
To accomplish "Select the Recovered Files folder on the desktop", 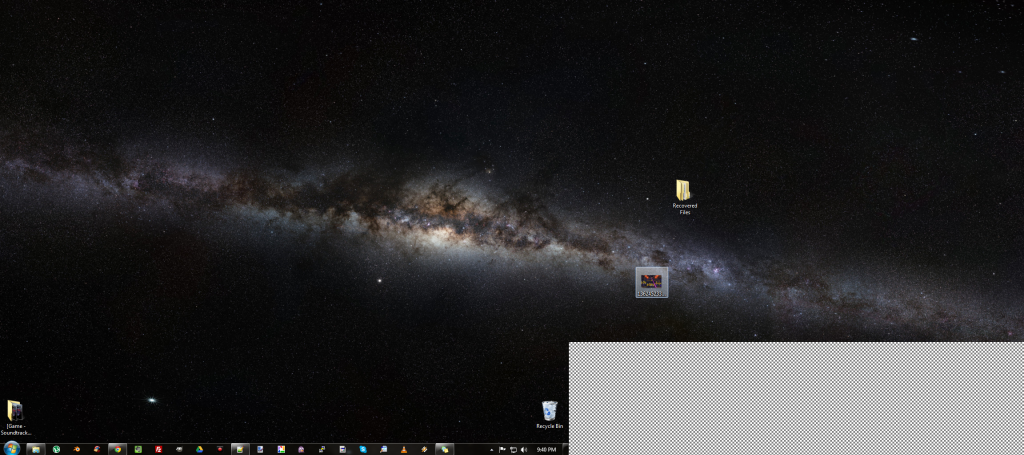I will [x=684, y=197].
